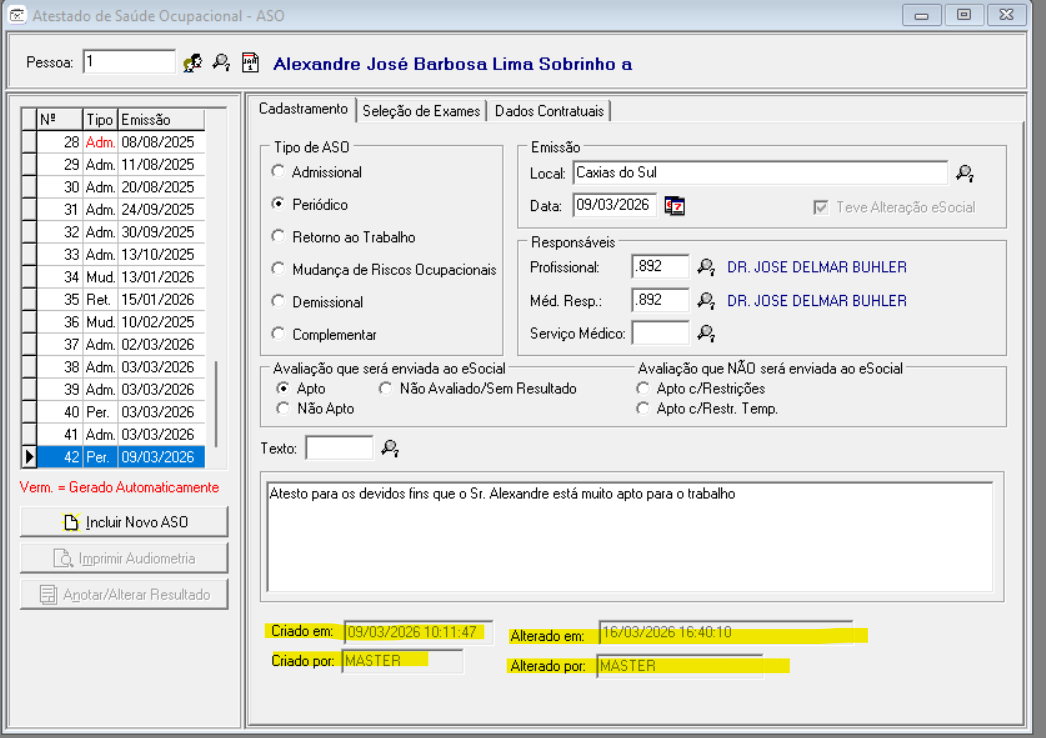Viewport: 1046px width, 738px height.
Task: Click the ASO list vertical scrollbar
Action: tap(216, 400)
